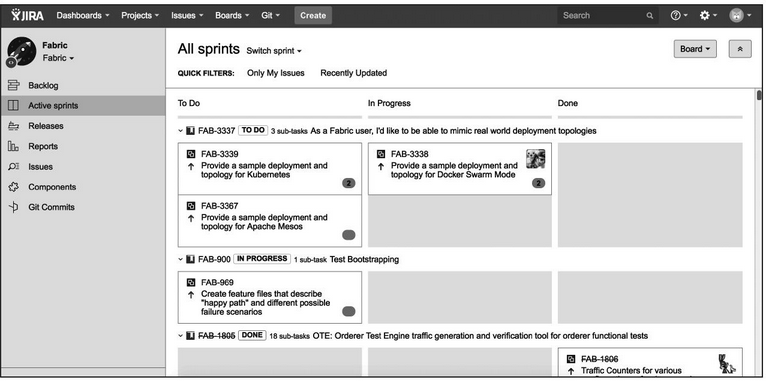Screen dimensions: 766x381
Task: Open Reports in the sidebar
Action: [83, 146]
